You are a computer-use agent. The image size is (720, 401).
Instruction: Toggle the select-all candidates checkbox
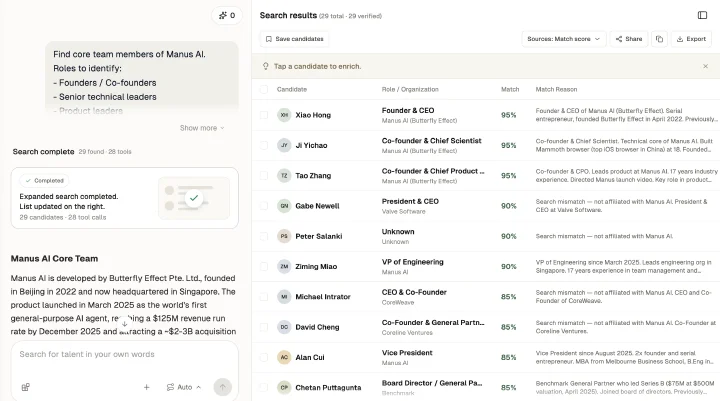pyautogui.click(x=264, y=90)
